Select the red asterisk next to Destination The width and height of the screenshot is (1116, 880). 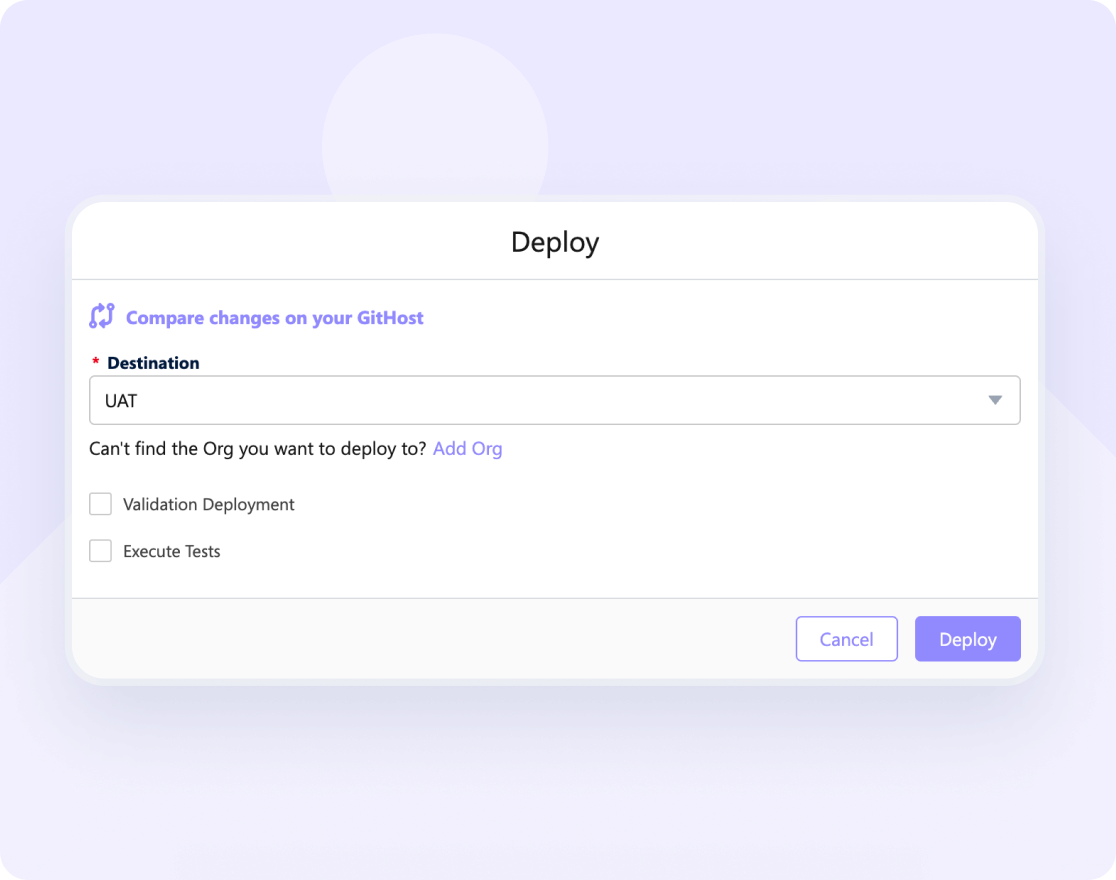pyautogui.click(x=93, y=360)
